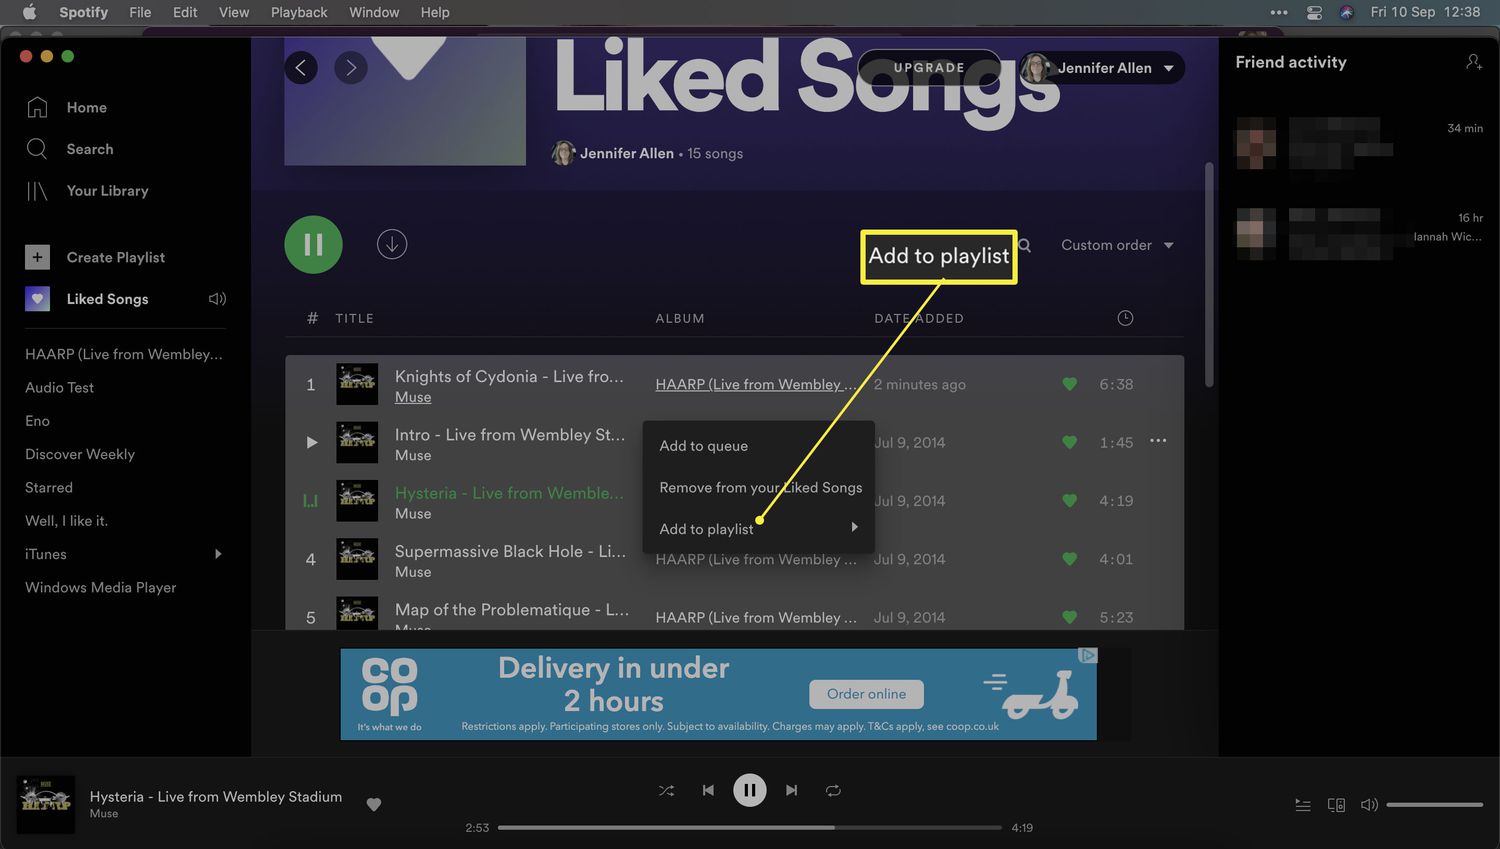The image size is (1500, 849).
Task: Open the Custom order sort dropdown
Action: click(x=1117, y=245)
